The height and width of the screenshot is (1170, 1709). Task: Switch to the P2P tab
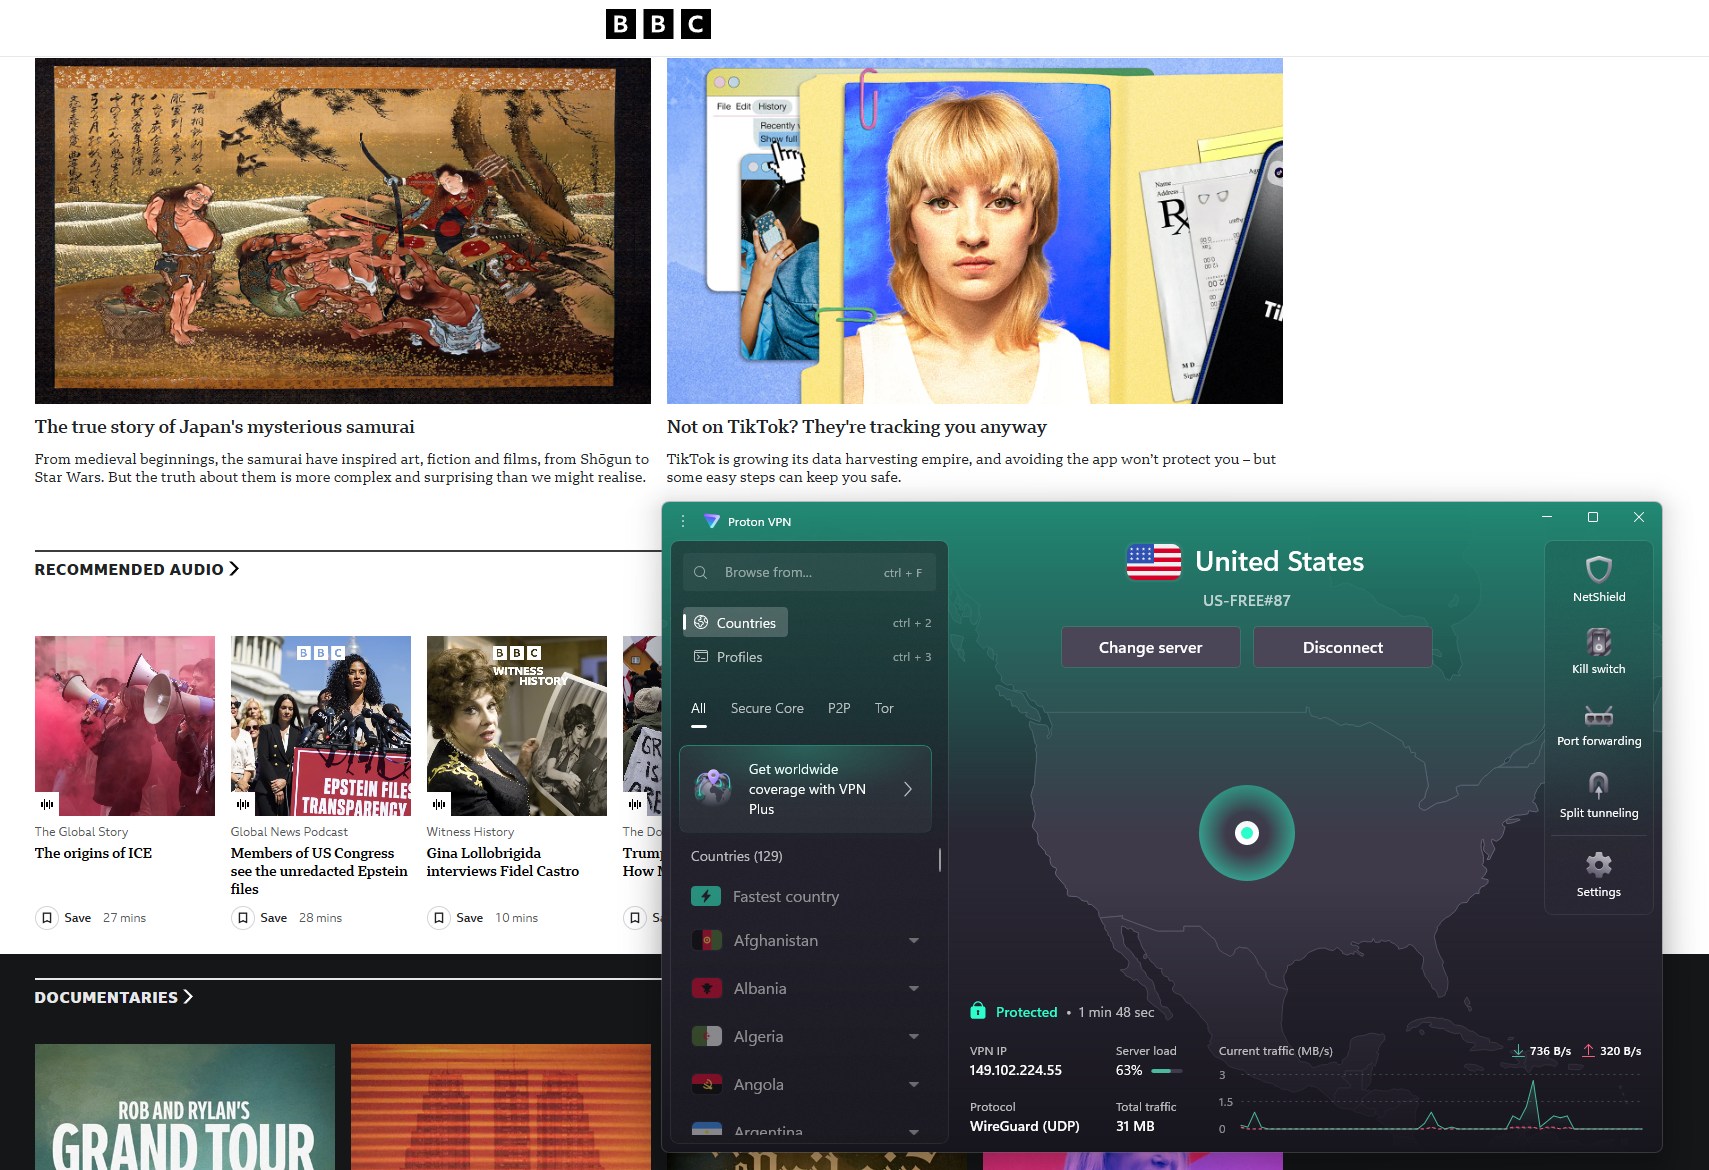pyautogui.click(x=839, y=708)
